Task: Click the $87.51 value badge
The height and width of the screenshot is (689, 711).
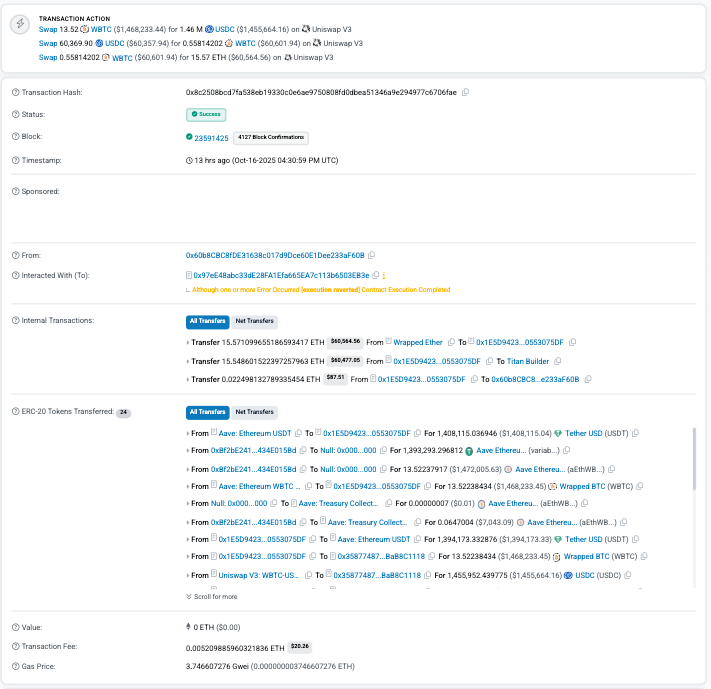Action: [336, 378]
